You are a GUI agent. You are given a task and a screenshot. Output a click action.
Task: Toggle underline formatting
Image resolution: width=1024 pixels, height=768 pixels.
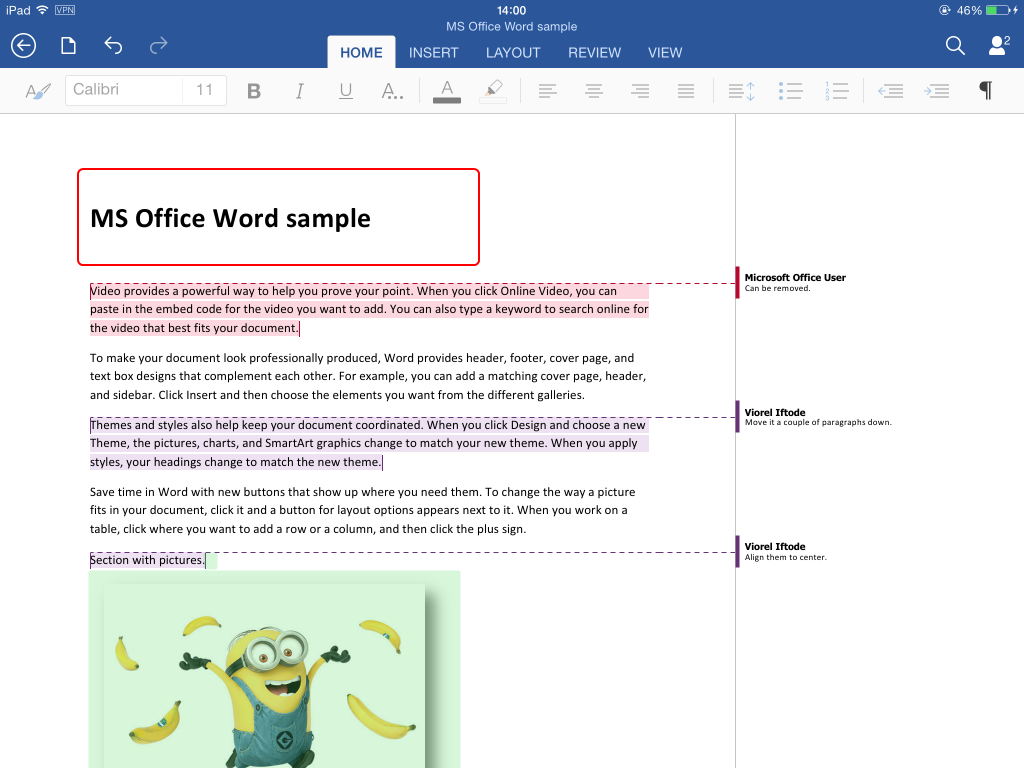346,91
